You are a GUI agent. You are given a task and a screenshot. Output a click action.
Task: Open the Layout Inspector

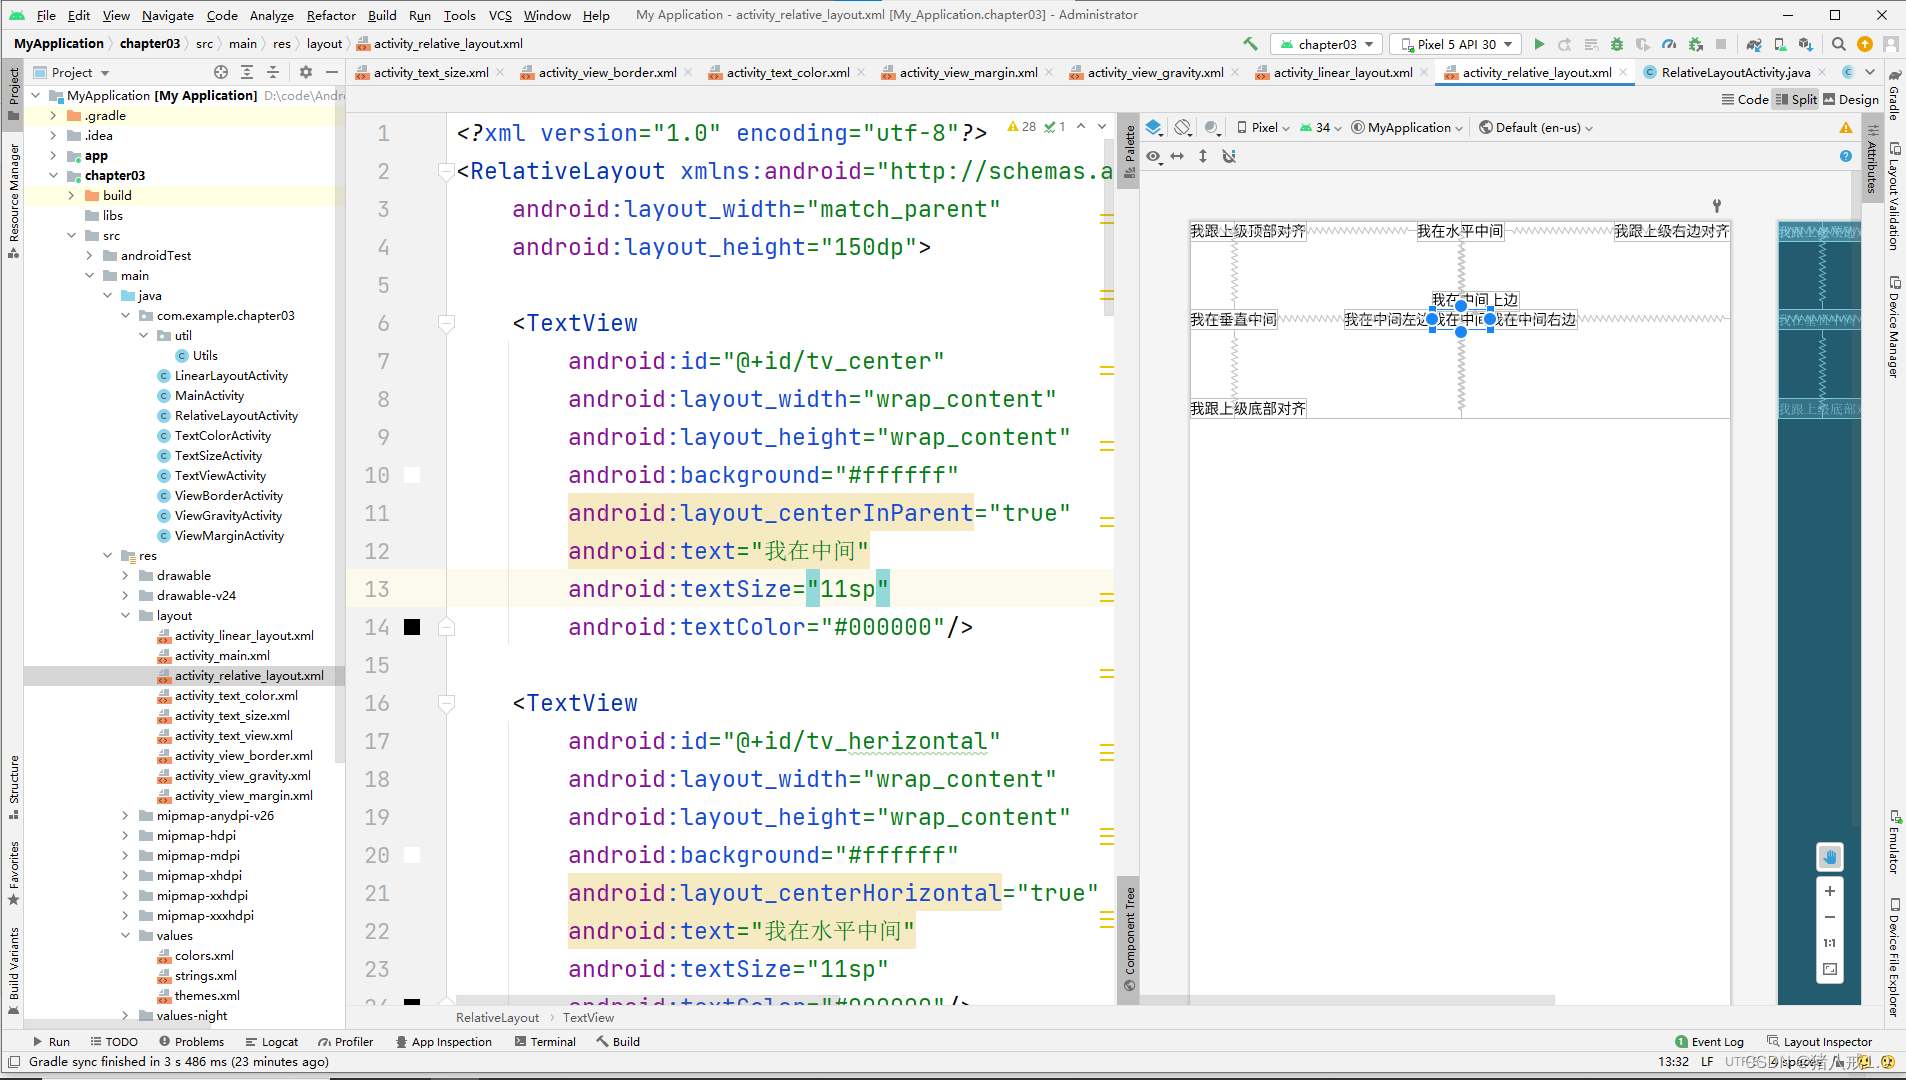pyautogui.click(x=1819, y=1041)
